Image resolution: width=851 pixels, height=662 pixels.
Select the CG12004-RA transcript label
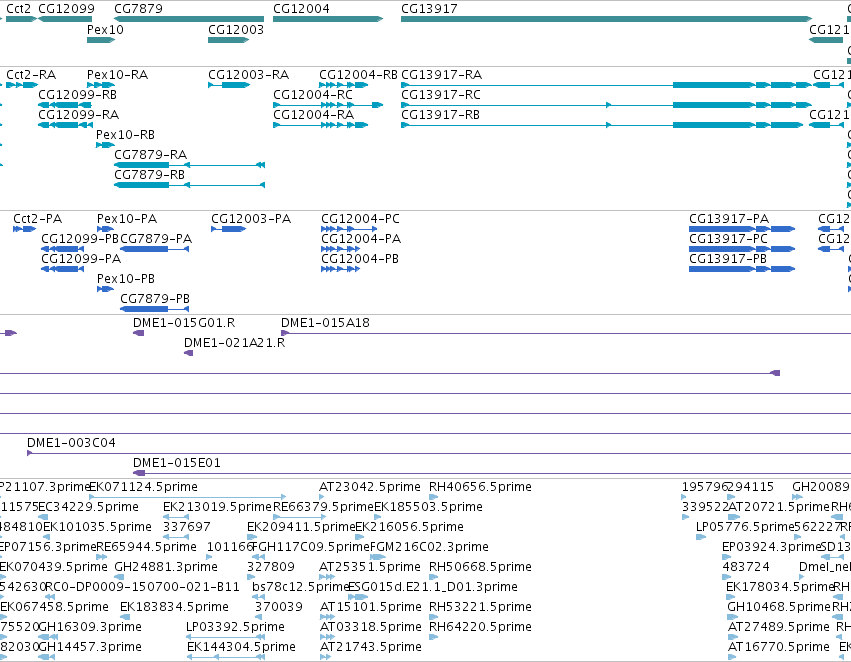[x=313, y=114]
